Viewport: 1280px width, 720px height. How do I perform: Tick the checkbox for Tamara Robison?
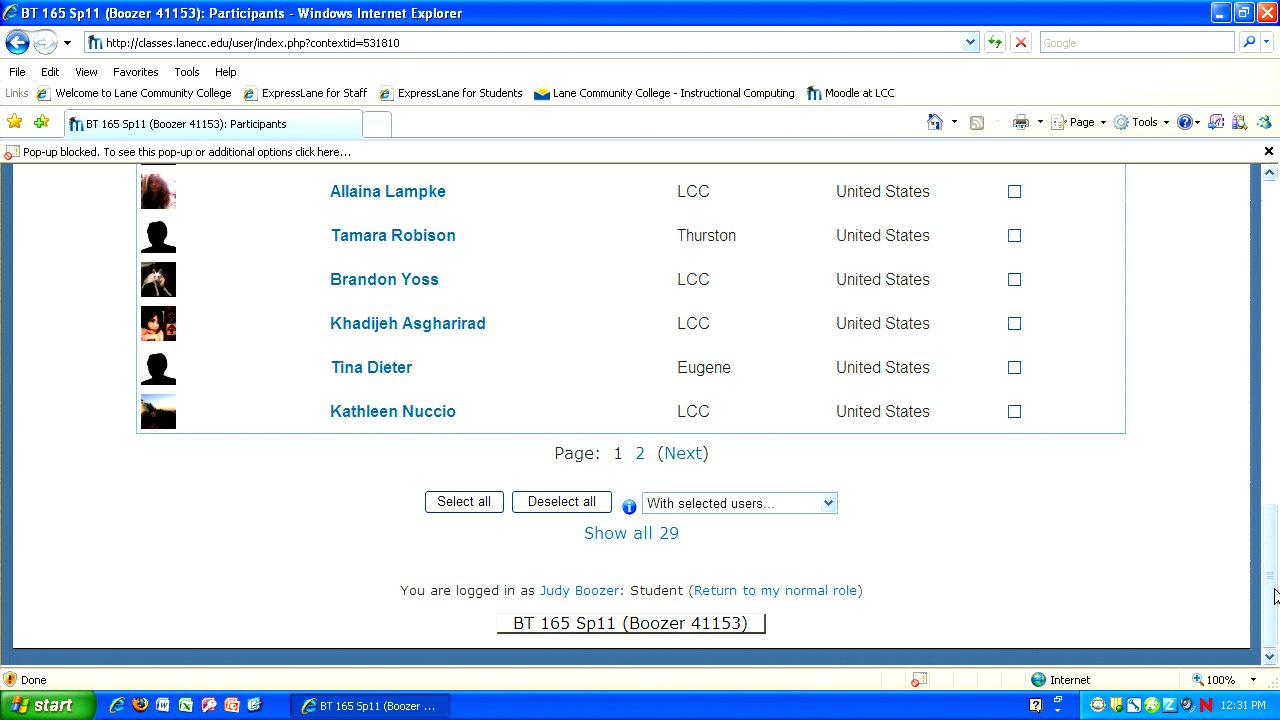click(1014, 236)
